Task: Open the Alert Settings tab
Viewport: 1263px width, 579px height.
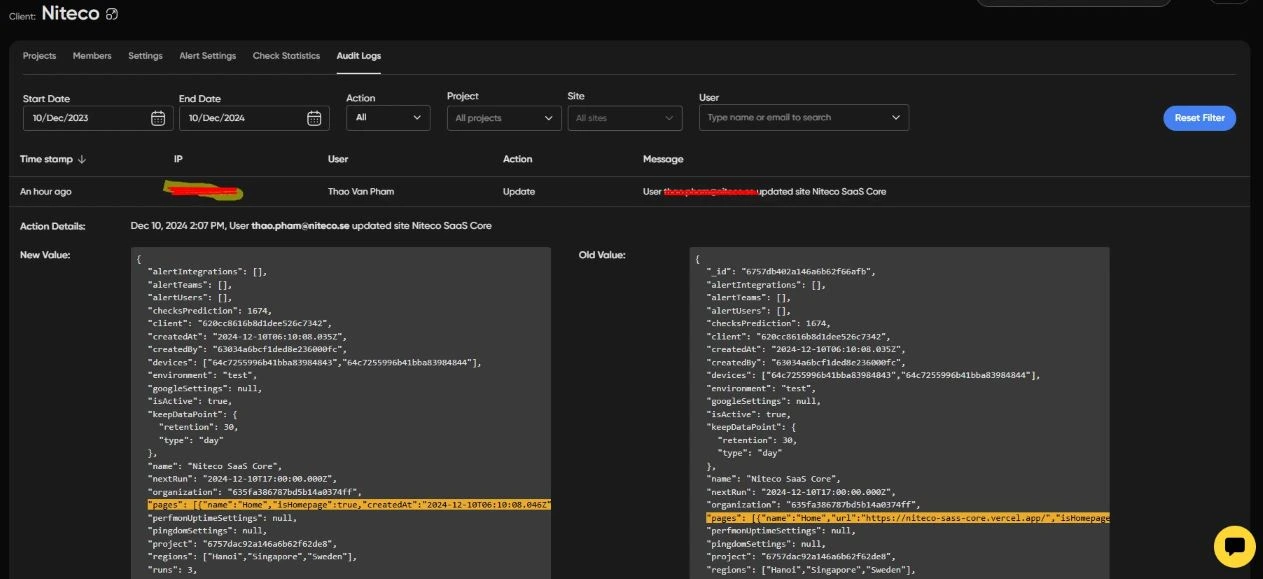Action: coord(207,56)
